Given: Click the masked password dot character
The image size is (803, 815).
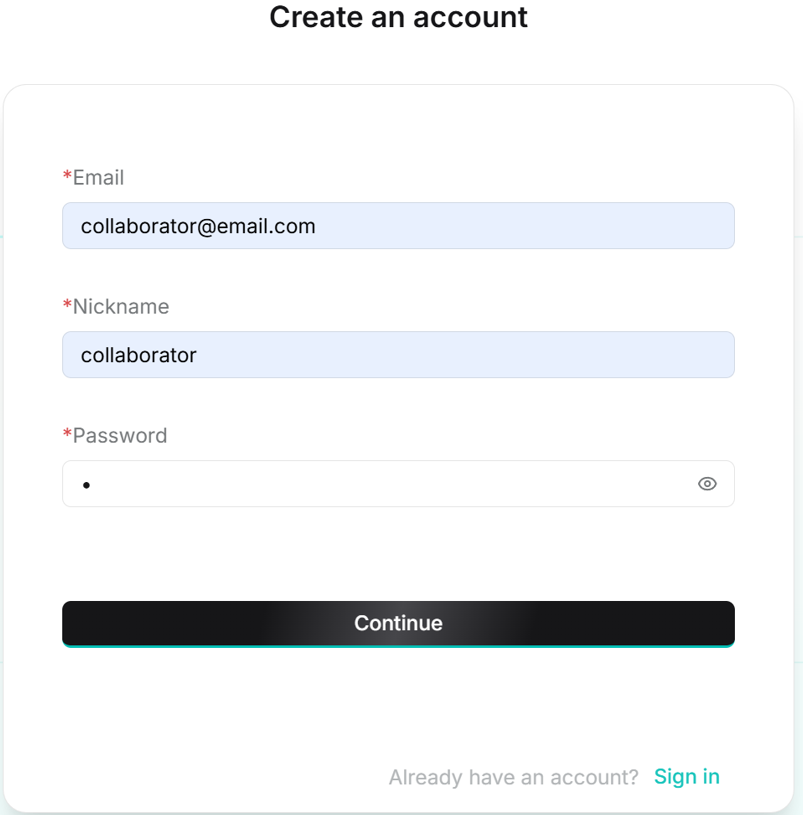Looking at the screenshot, I should [86, 485].
